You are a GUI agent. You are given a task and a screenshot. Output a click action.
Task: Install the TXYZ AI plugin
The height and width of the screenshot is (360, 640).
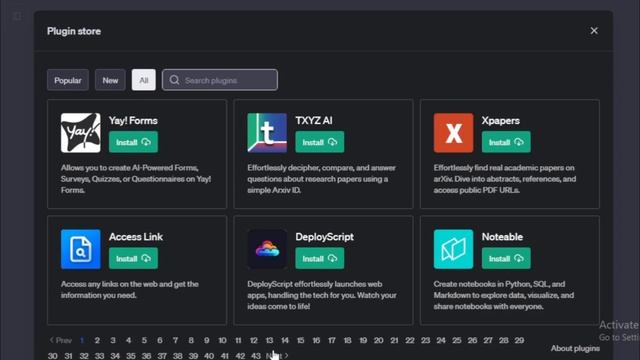click(x=320, y=142)
